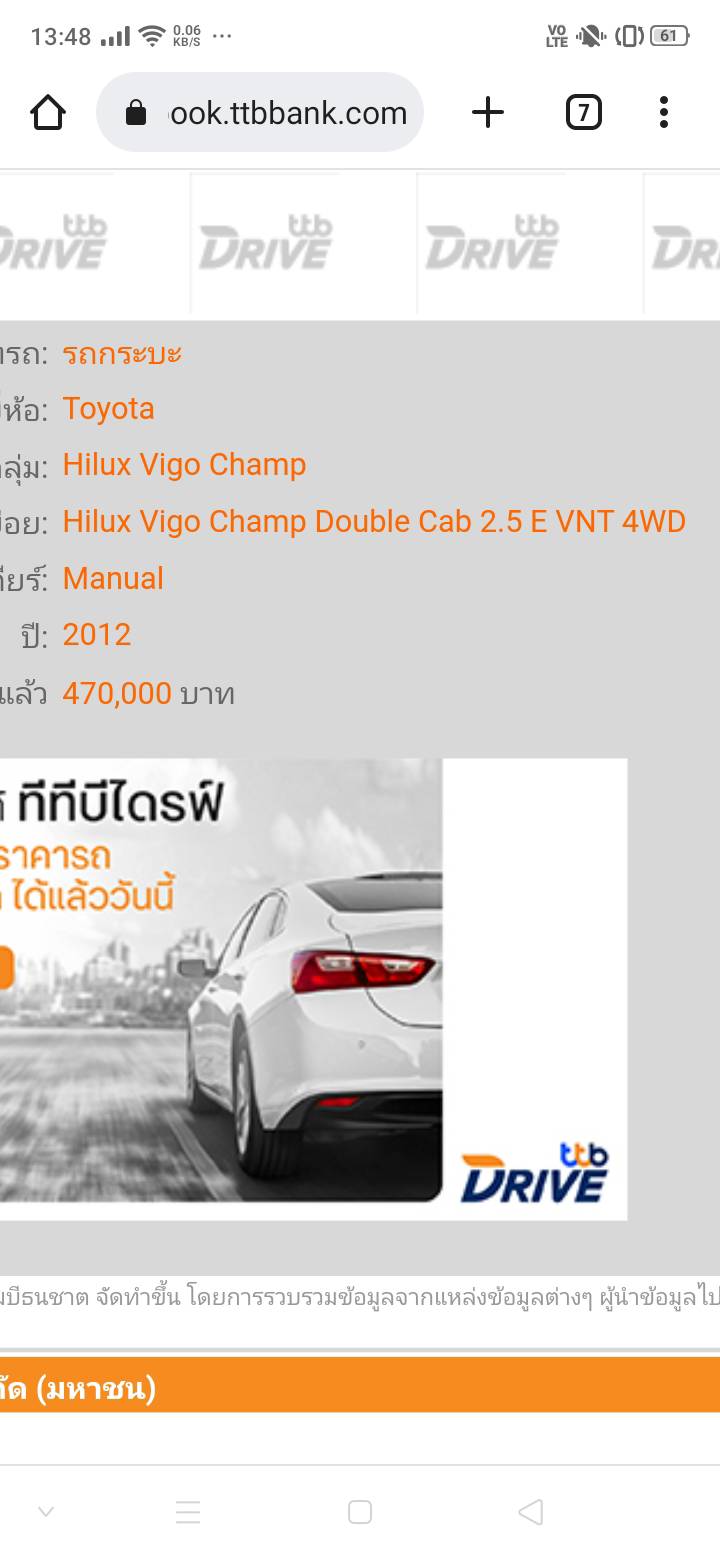
Task: Collapse navigation bar with down chevron
Action: click(46, 1512)
